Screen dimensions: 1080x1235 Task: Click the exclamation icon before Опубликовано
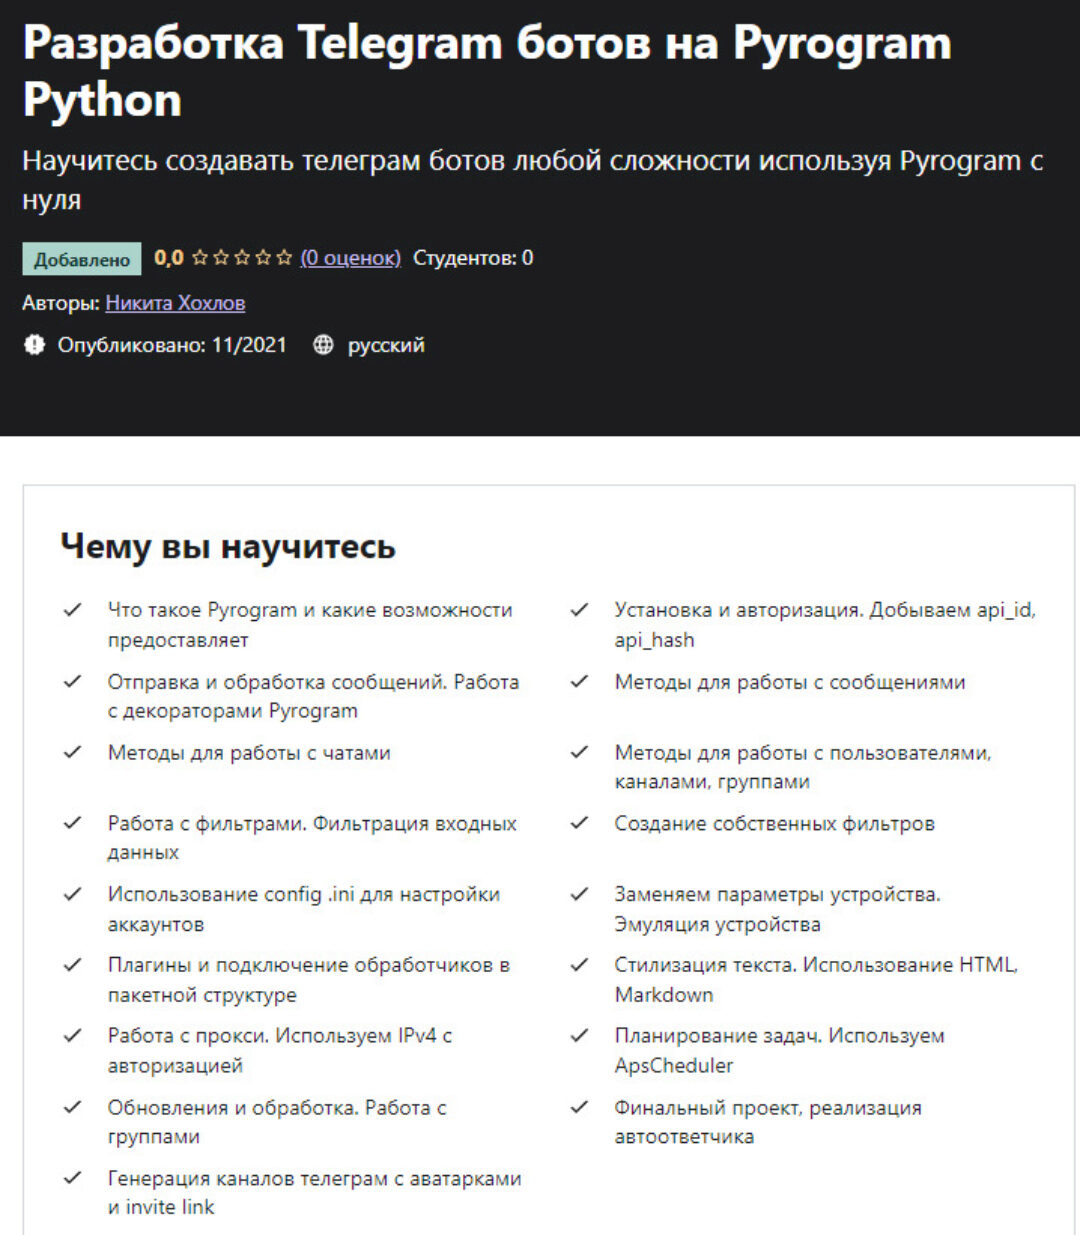pos(36,345)
